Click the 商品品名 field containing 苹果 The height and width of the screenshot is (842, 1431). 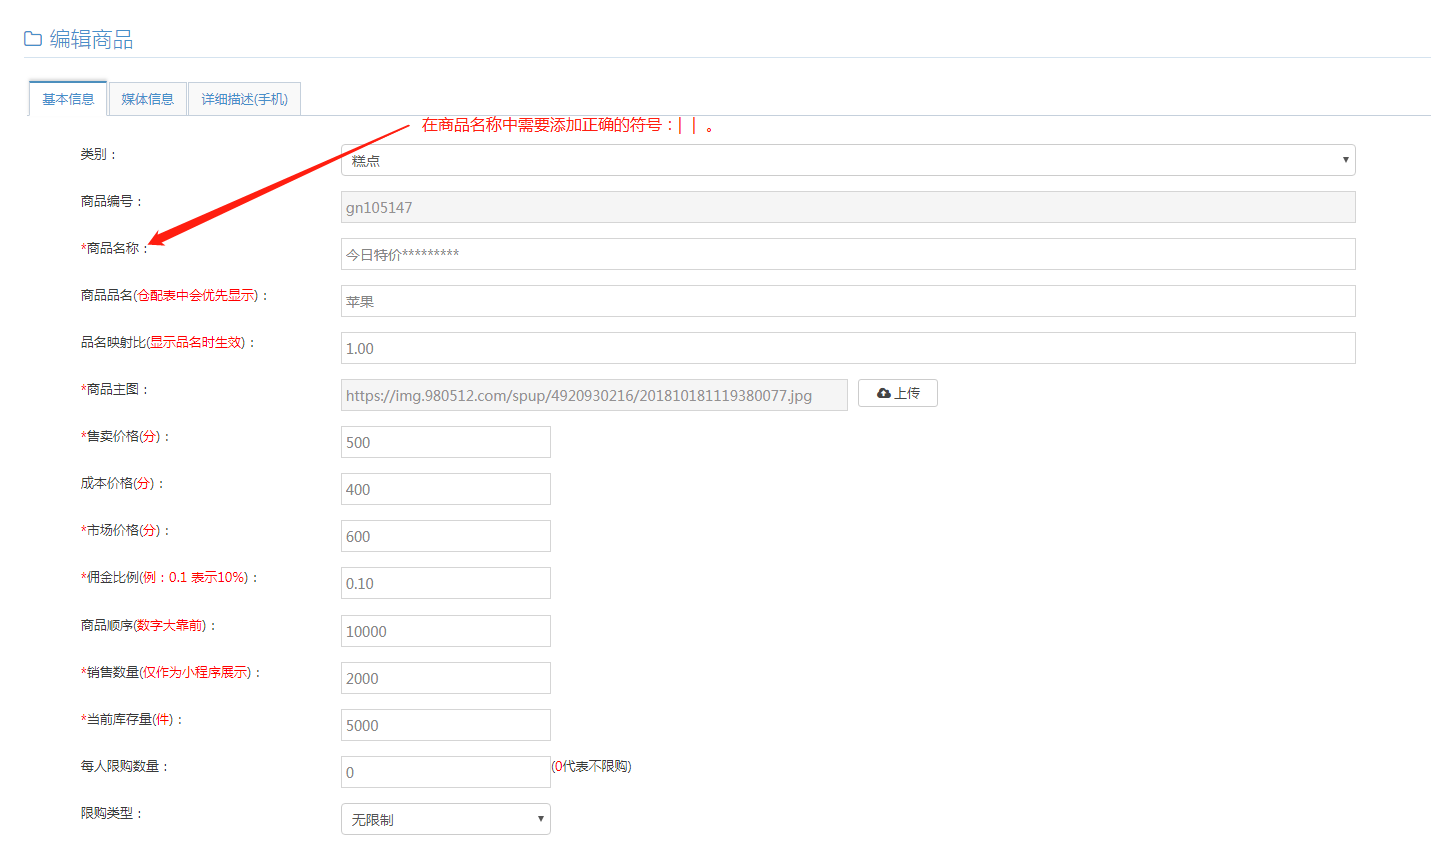pyautogui.click(x=848, y=301)
